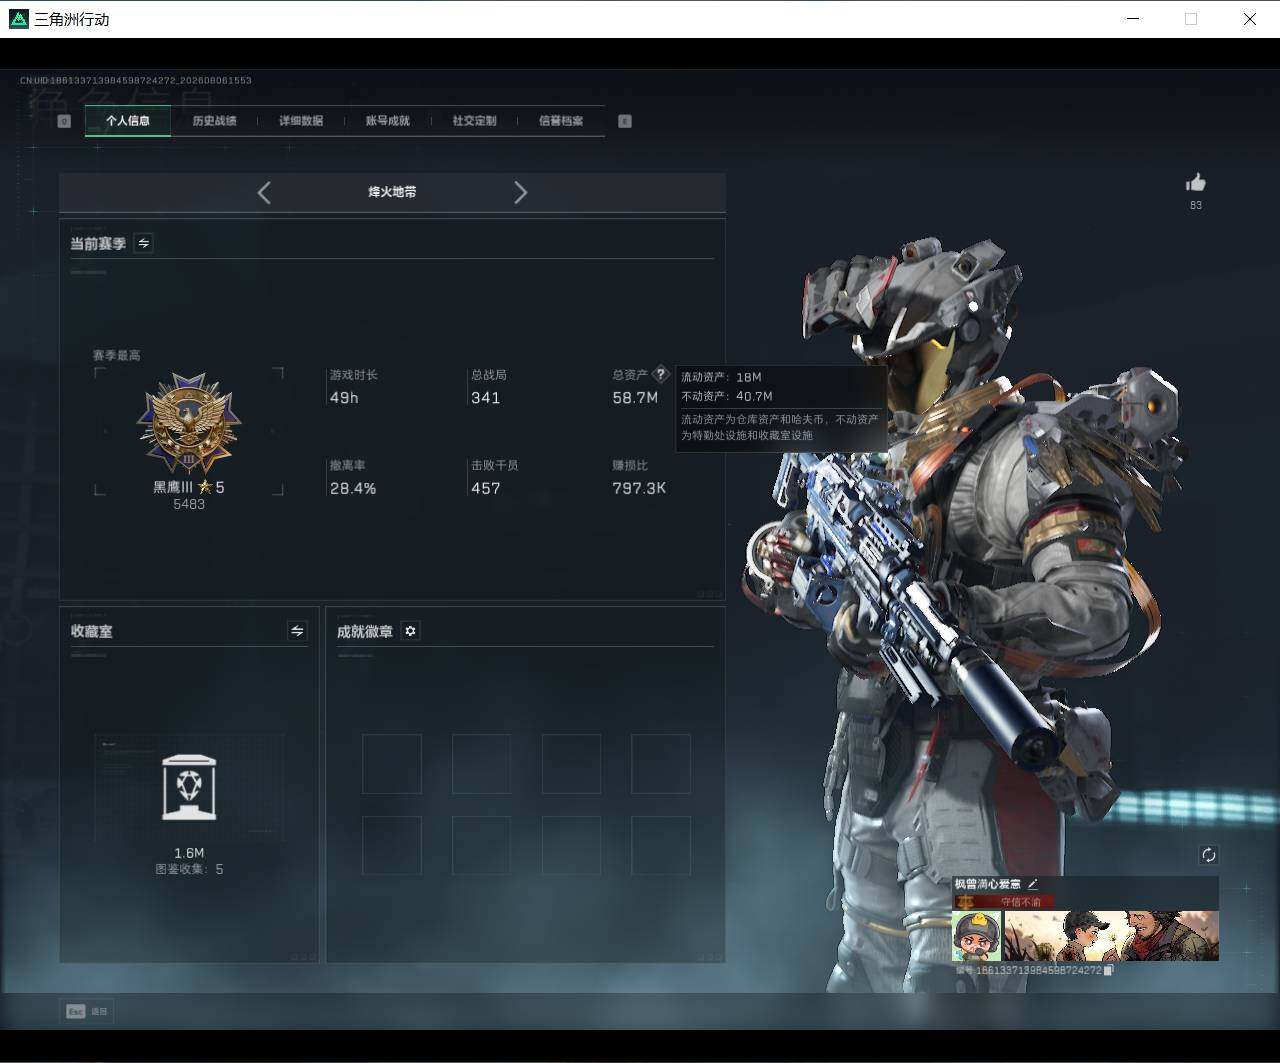This screenshot has width=1280, height=1063.
Task: Open the 个人信息 tab
Action: pos(128,121)
